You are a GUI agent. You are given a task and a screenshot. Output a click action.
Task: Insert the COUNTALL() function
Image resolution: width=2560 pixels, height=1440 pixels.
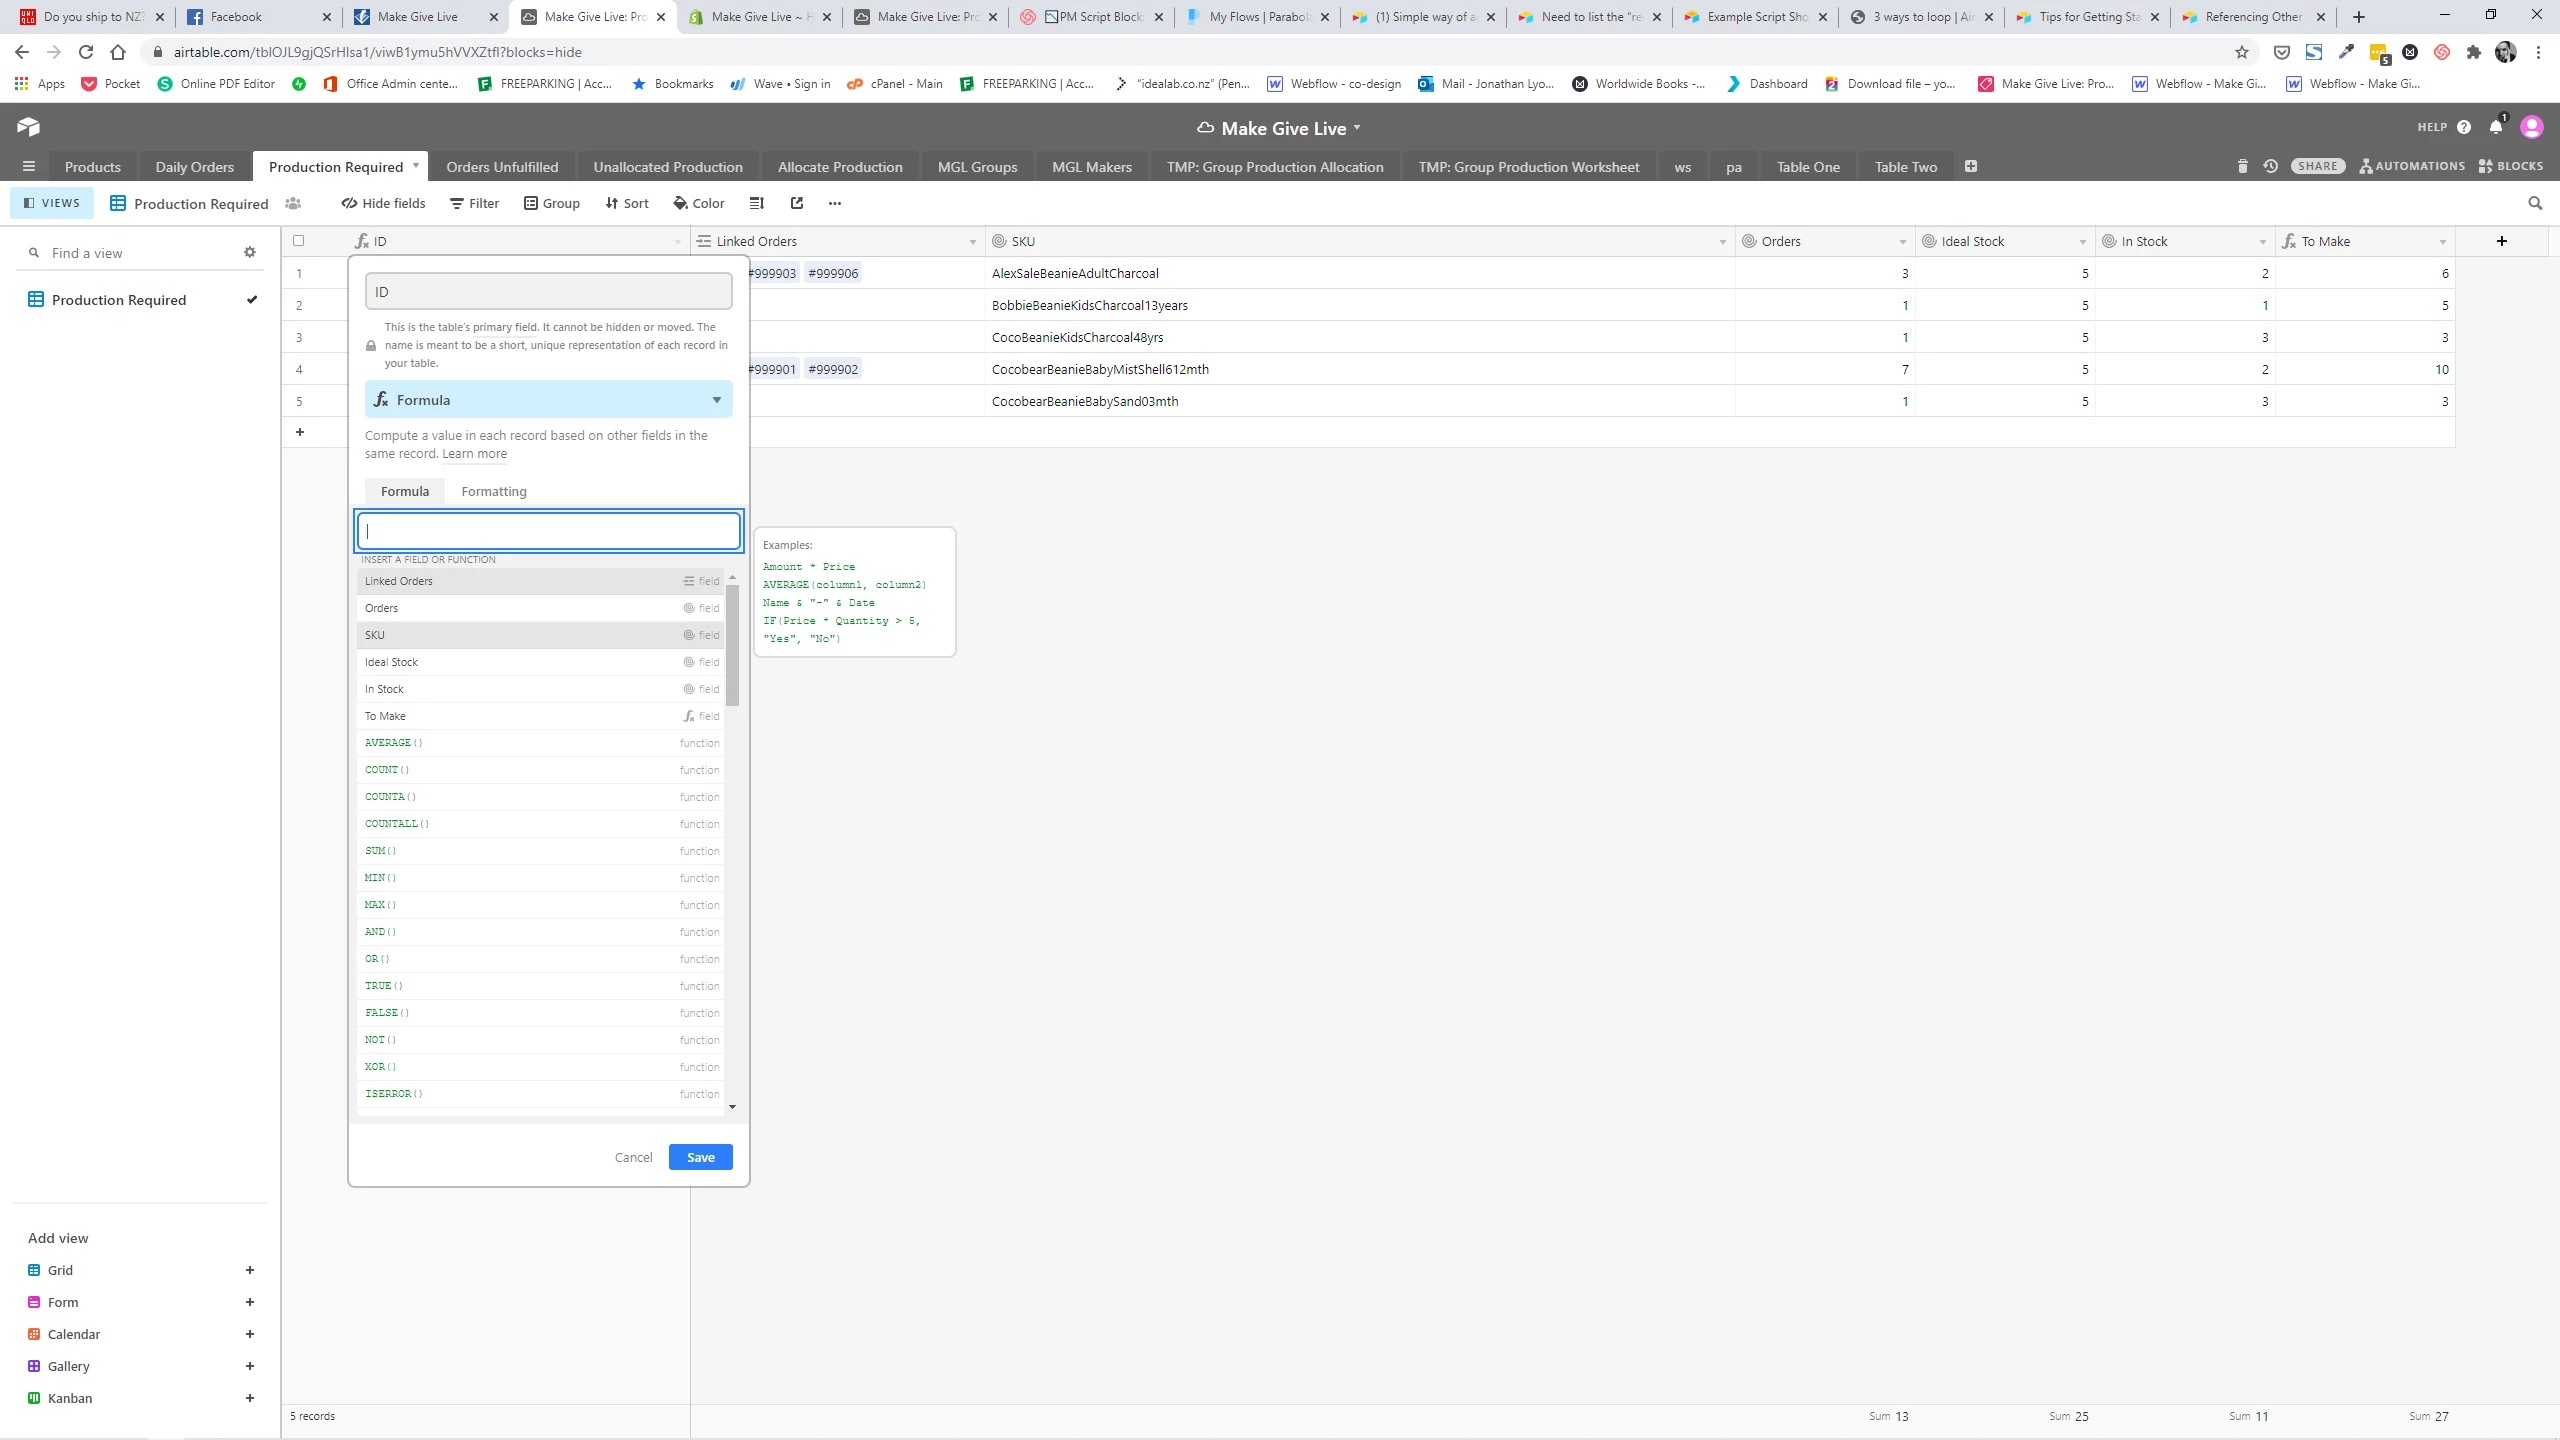click(x=541, y=824)
